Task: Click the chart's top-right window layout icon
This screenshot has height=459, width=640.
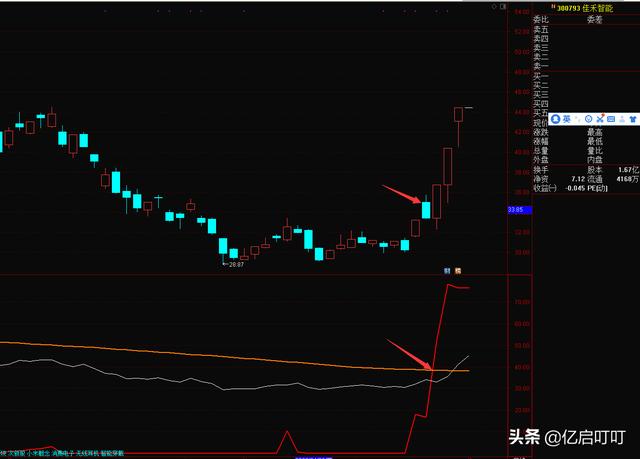Action: tap(503, 7)
